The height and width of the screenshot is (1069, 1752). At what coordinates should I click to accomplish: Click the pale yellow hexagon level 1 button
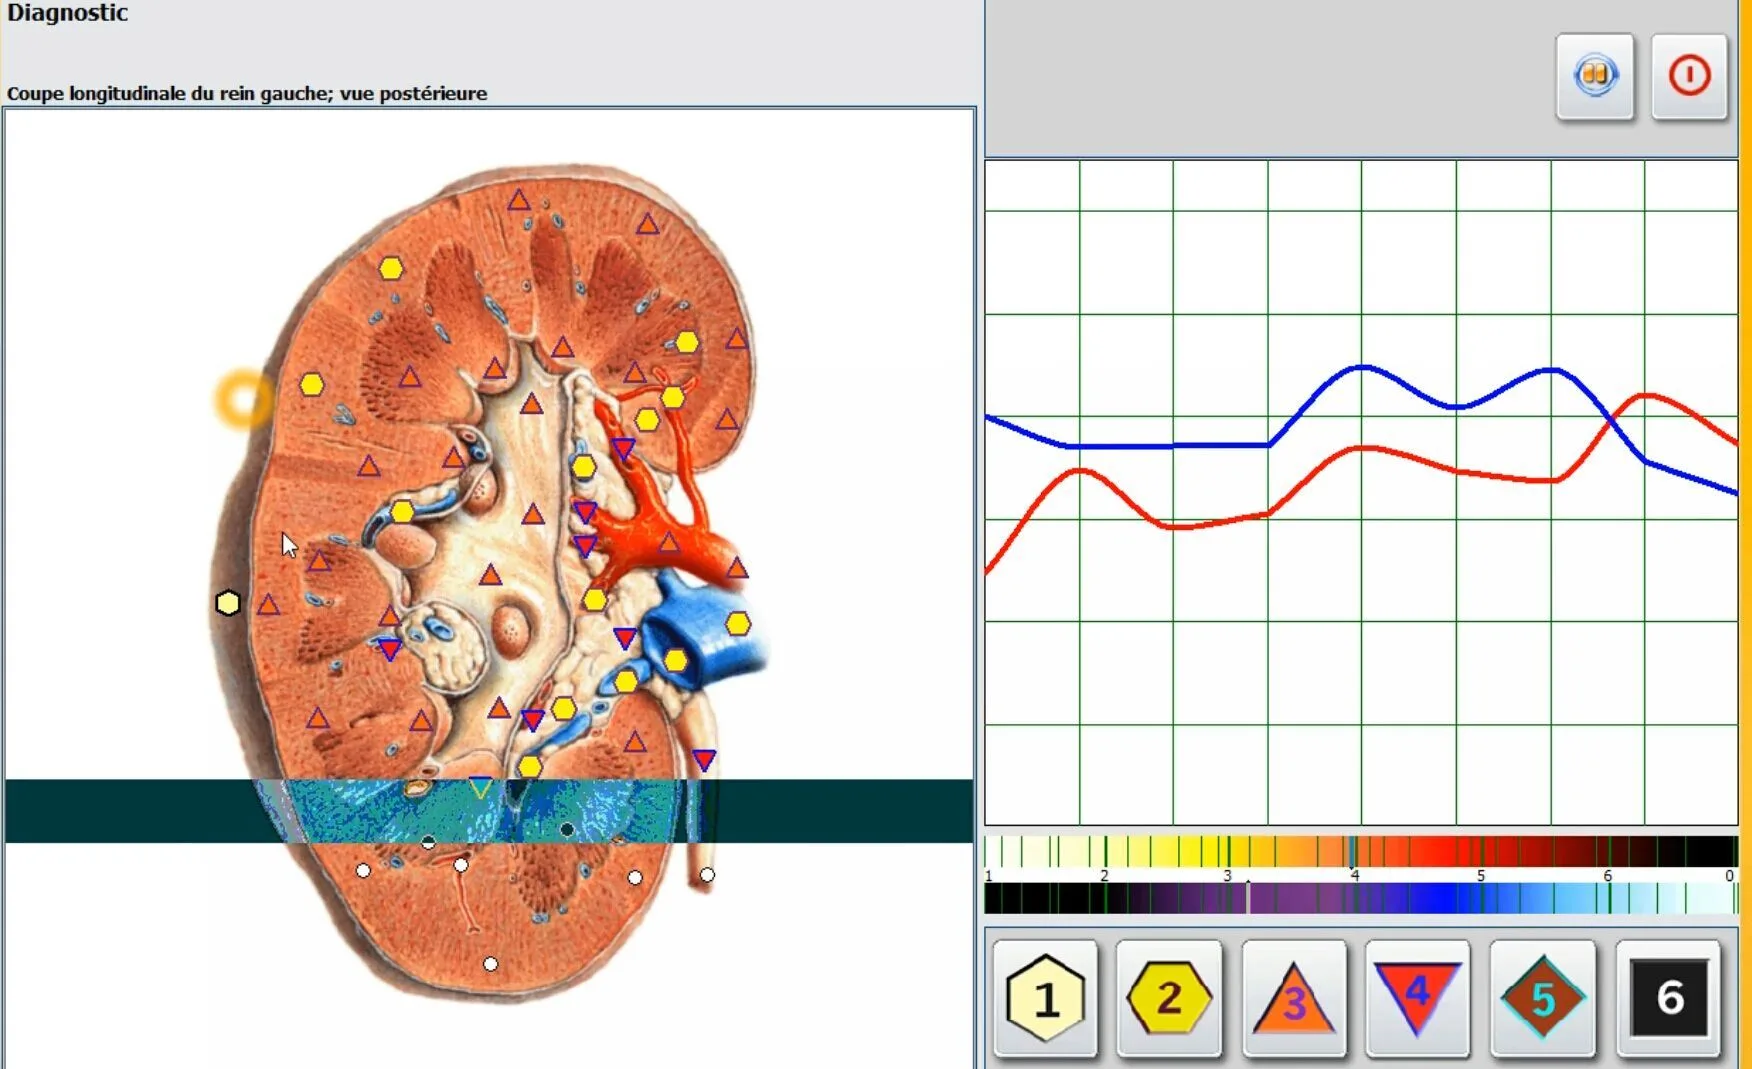point(1045,998)
